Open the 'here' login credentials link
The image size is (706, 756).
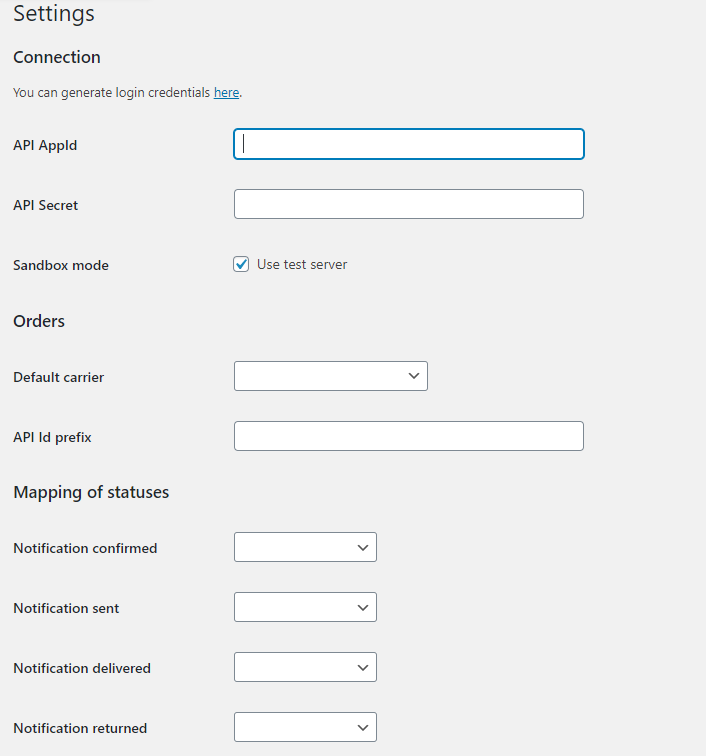click(226, 92)
